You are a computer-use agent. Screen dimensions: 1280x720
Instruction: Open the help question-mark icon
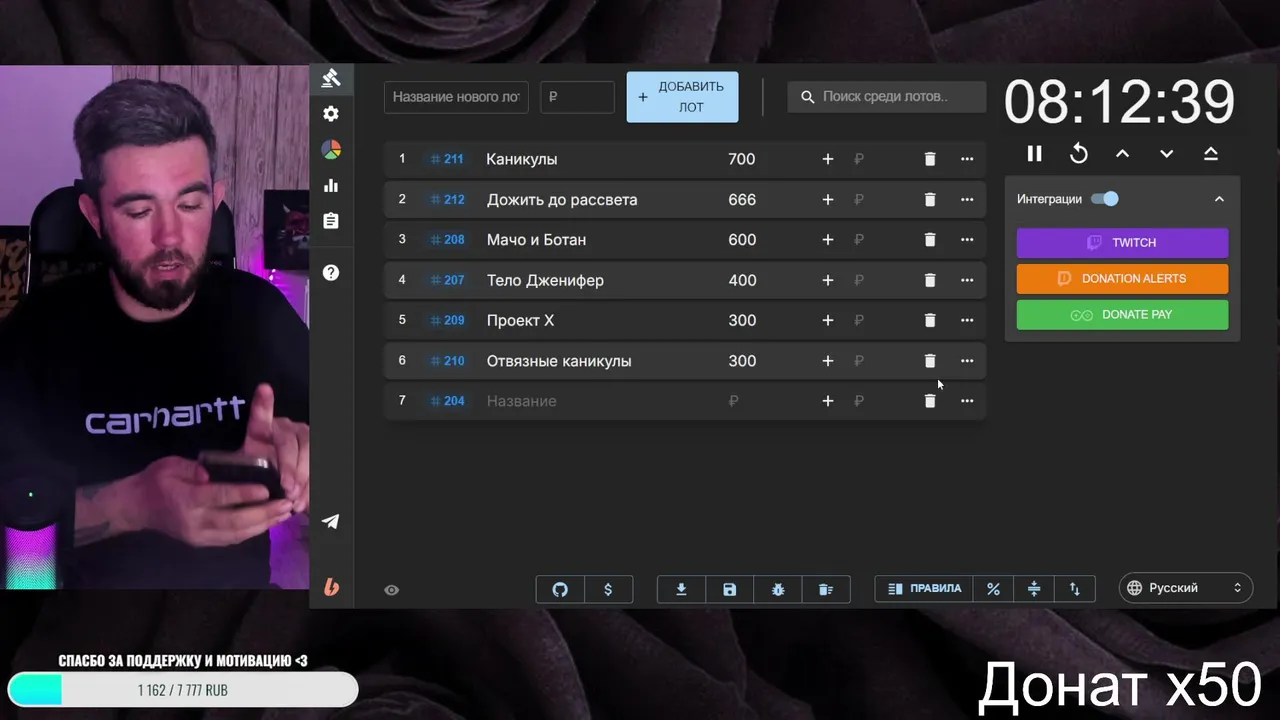[x=331, y=273]
